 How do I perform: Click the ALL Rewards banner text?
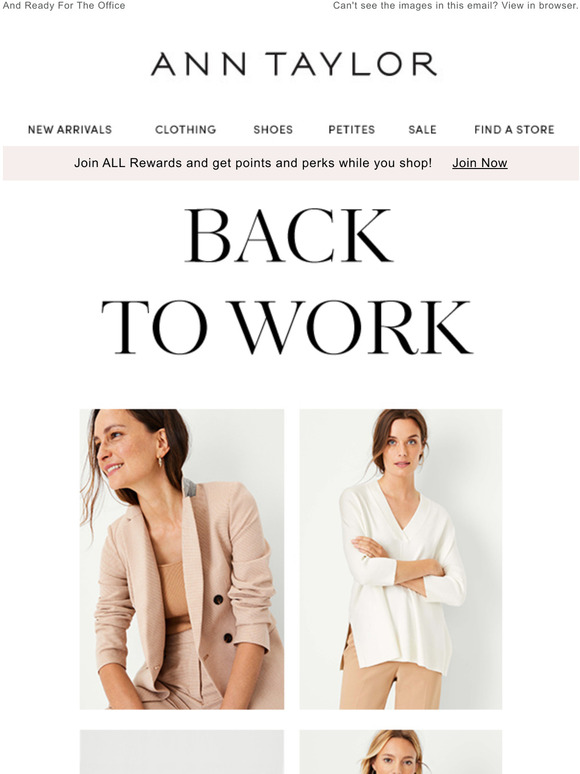(253, 163)
